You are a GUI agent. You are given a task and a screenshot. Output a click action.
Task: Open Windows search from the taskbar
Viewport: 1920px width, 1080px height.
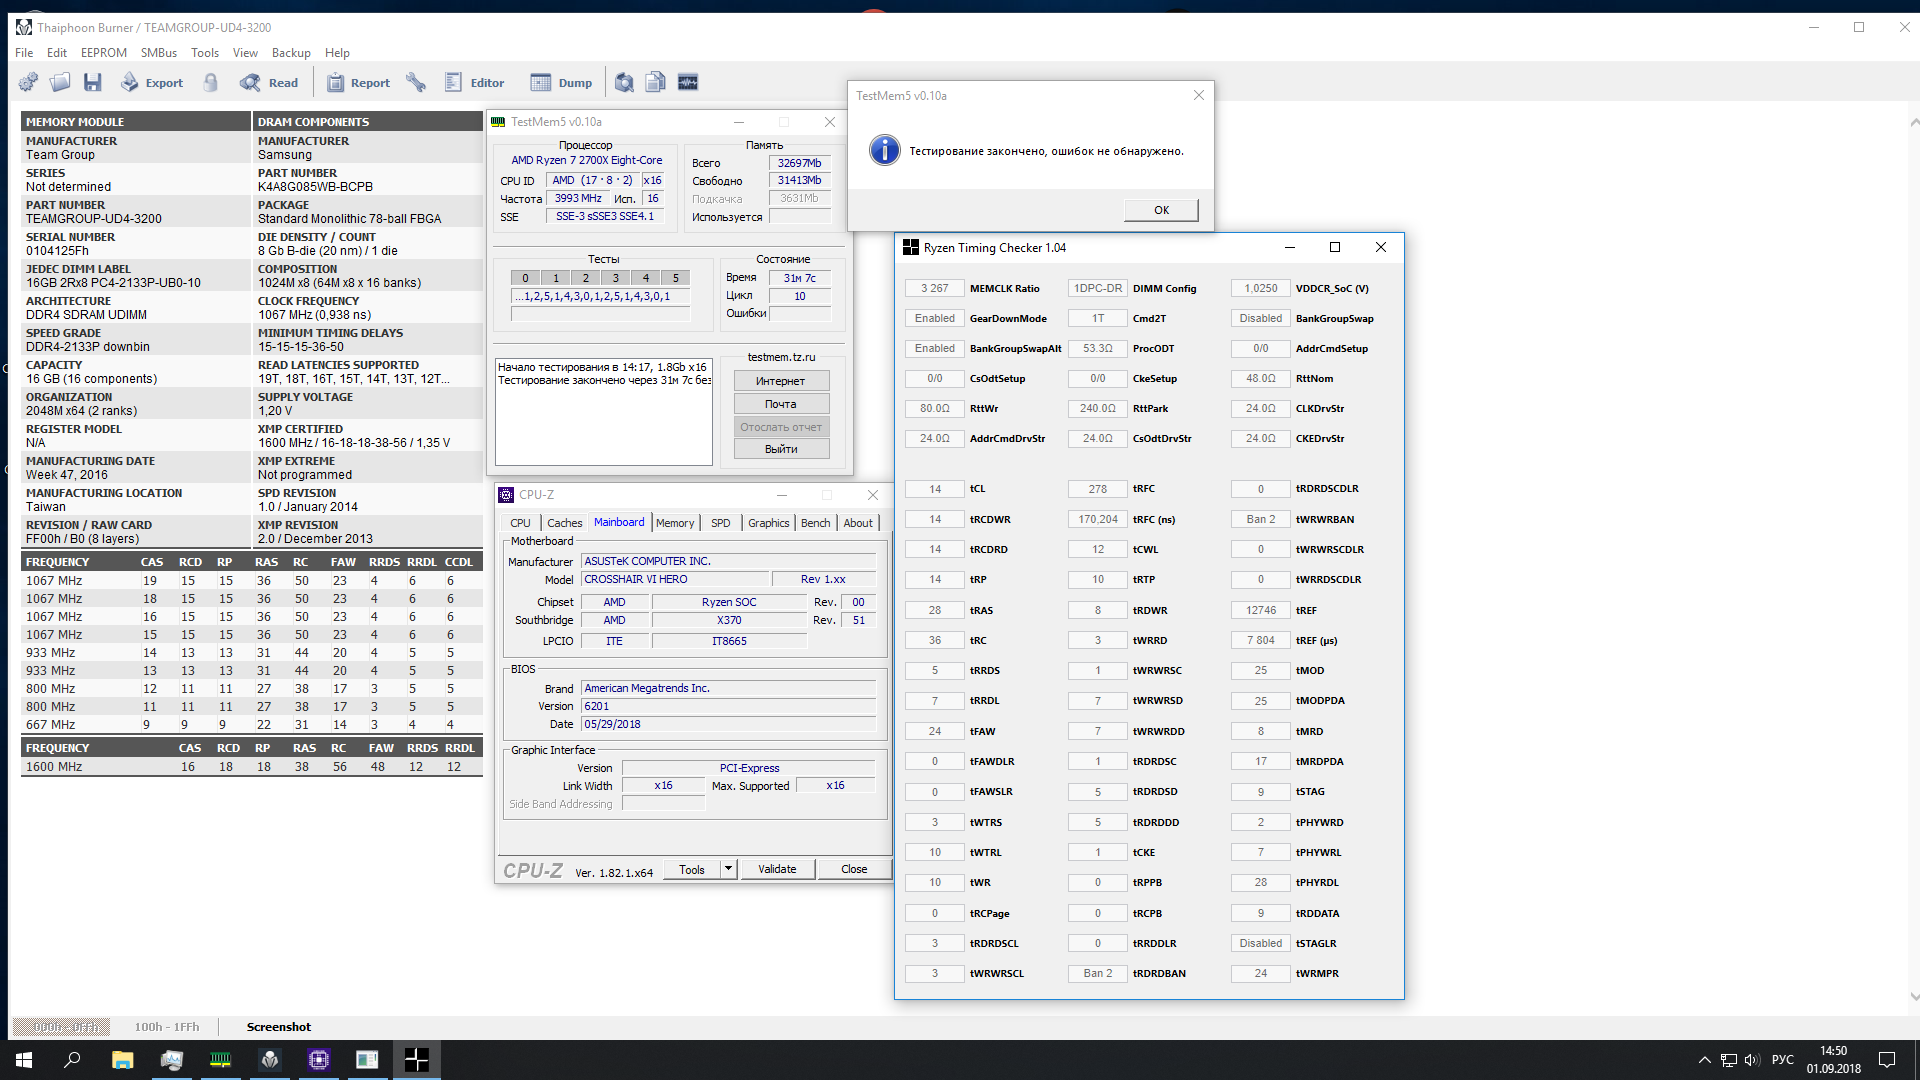tap(72, 1060)
